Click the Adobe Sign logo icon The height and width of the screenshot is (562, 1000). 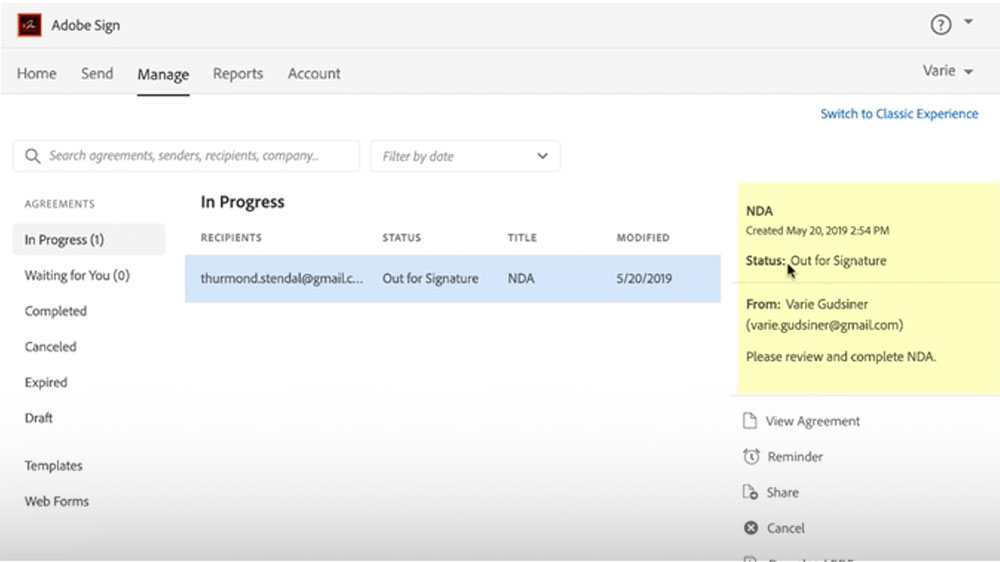pos(29,25)
